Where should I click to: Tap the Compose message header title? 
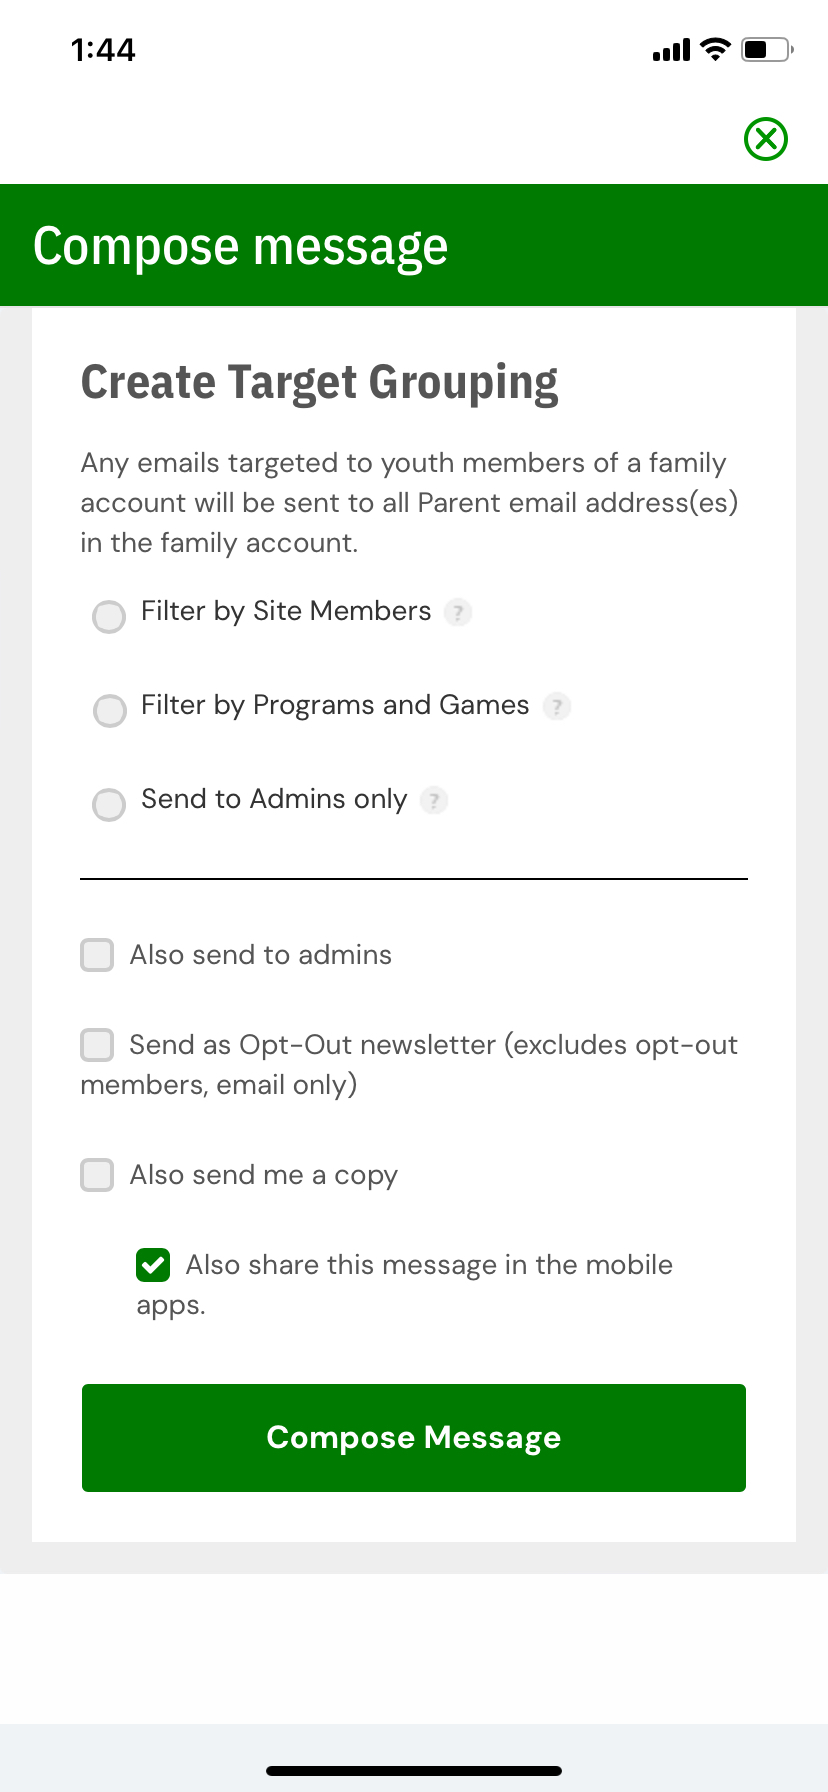[x=240, y=246]
